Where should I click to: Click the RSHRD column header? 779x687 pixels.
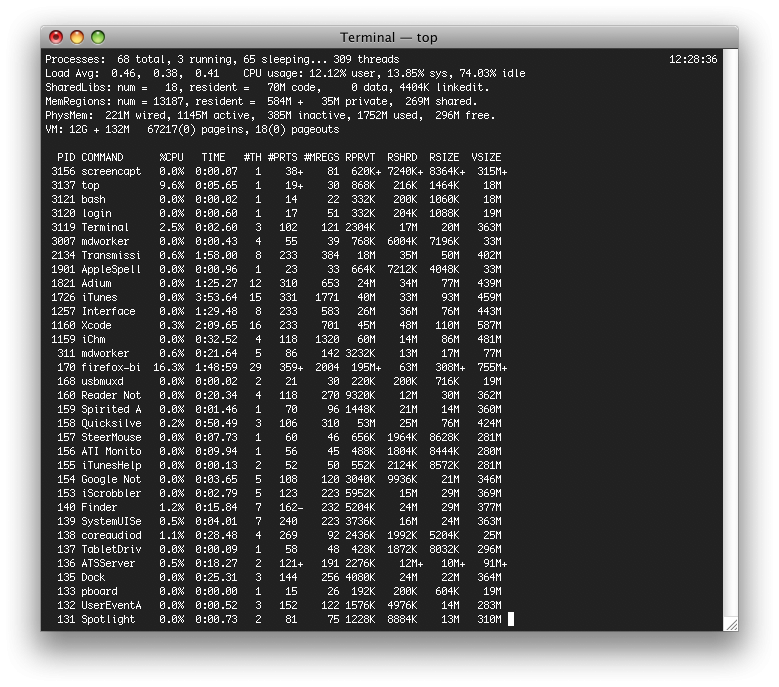coord(402,157)
